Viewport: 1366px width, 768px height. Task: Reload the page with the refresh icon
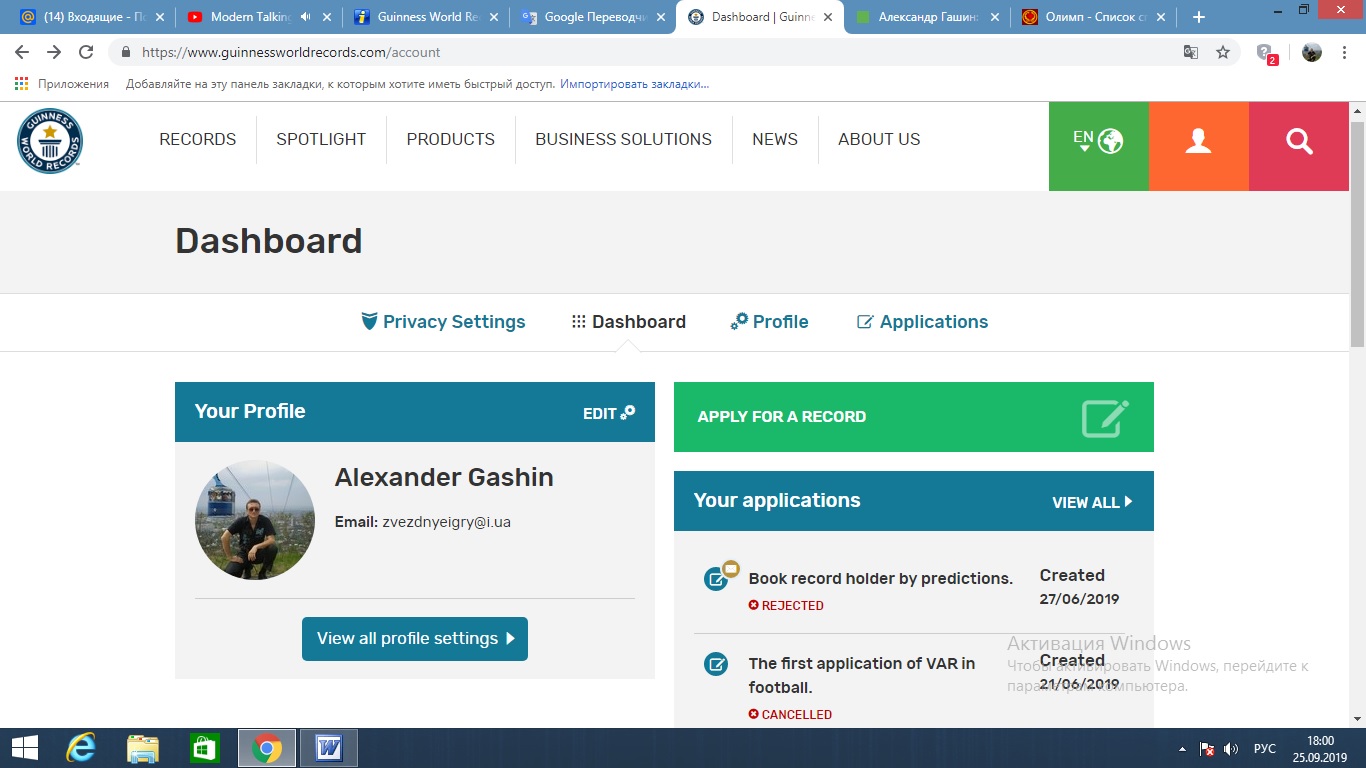[x=86, y=52]
